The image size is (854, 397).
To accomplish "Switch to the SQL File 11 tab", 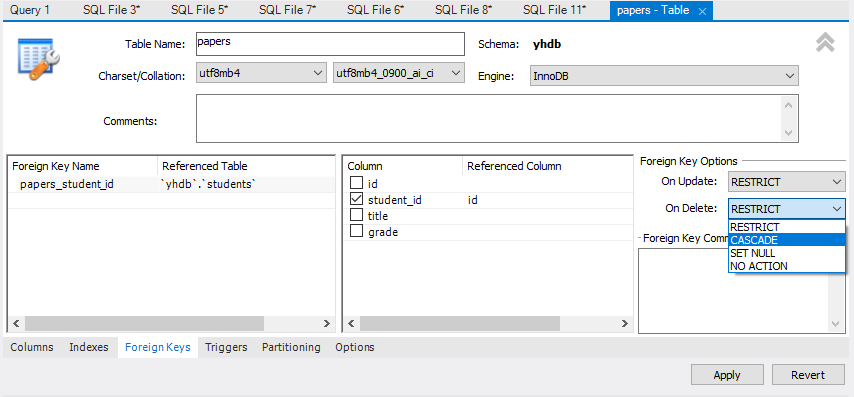I will pyautogui.click(x=555, y=10).
